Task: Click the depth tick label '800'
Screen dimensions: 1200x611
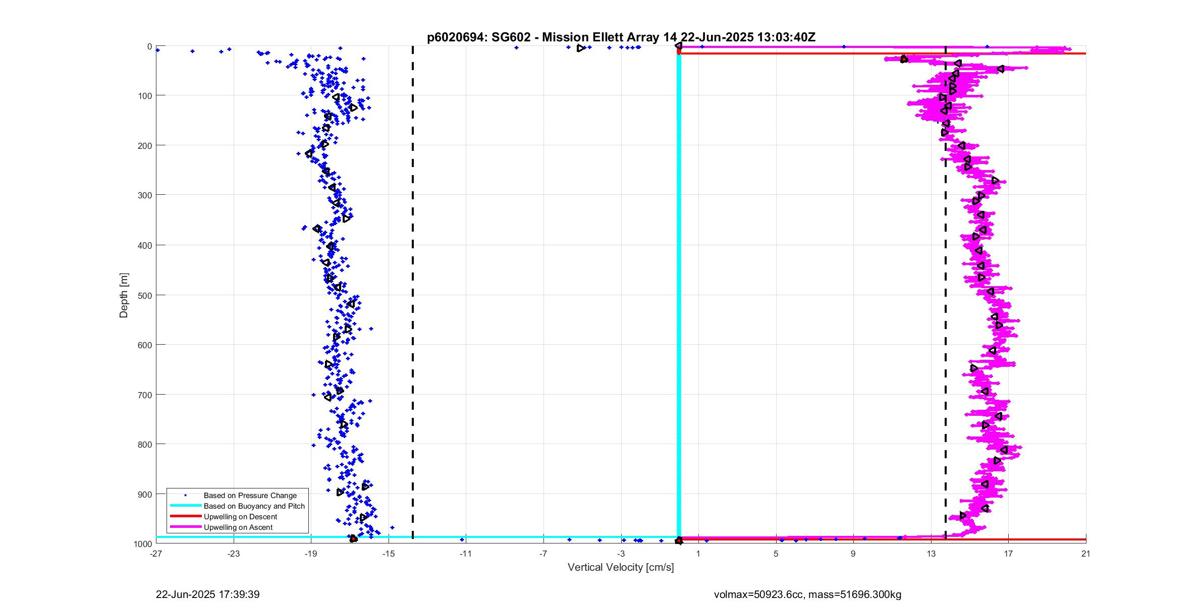Action: pyautogui.click(x=144, y=444)
